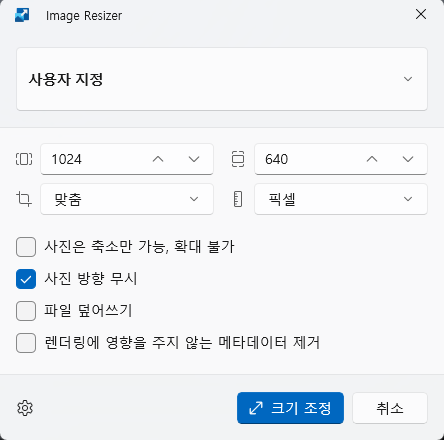Click the ruler unit icon
This screenshot has height=440, width=444.
tap(238, 199)
